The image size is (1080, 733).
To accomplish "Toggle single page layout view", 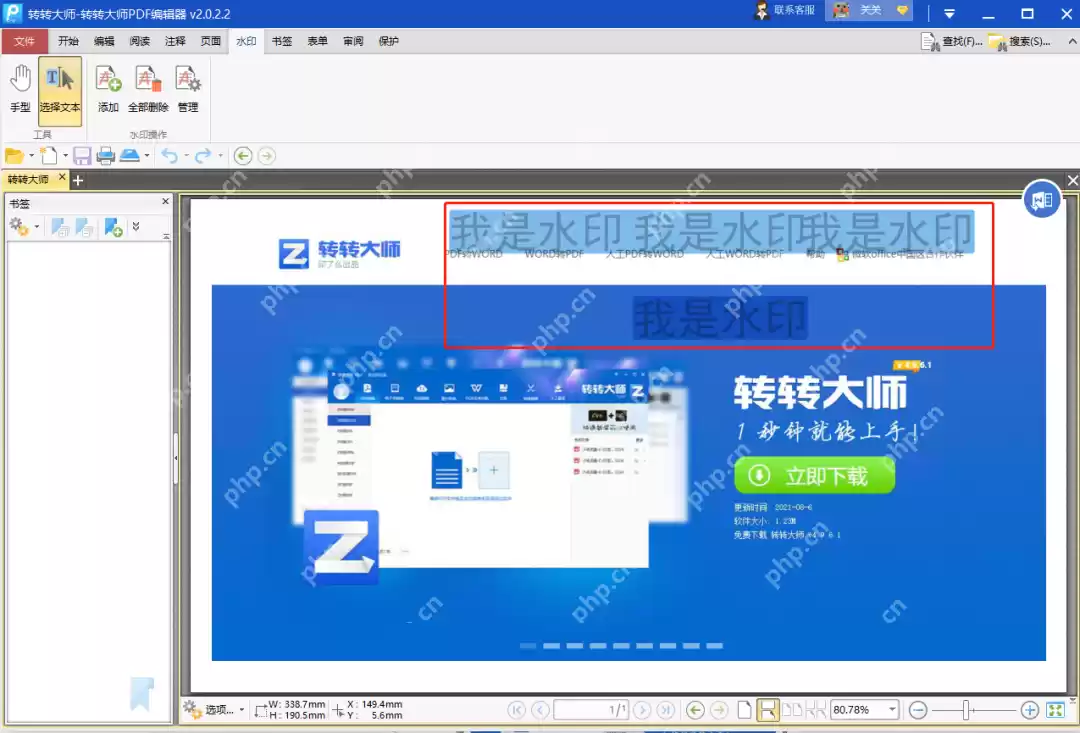I will tap(745, 710).
